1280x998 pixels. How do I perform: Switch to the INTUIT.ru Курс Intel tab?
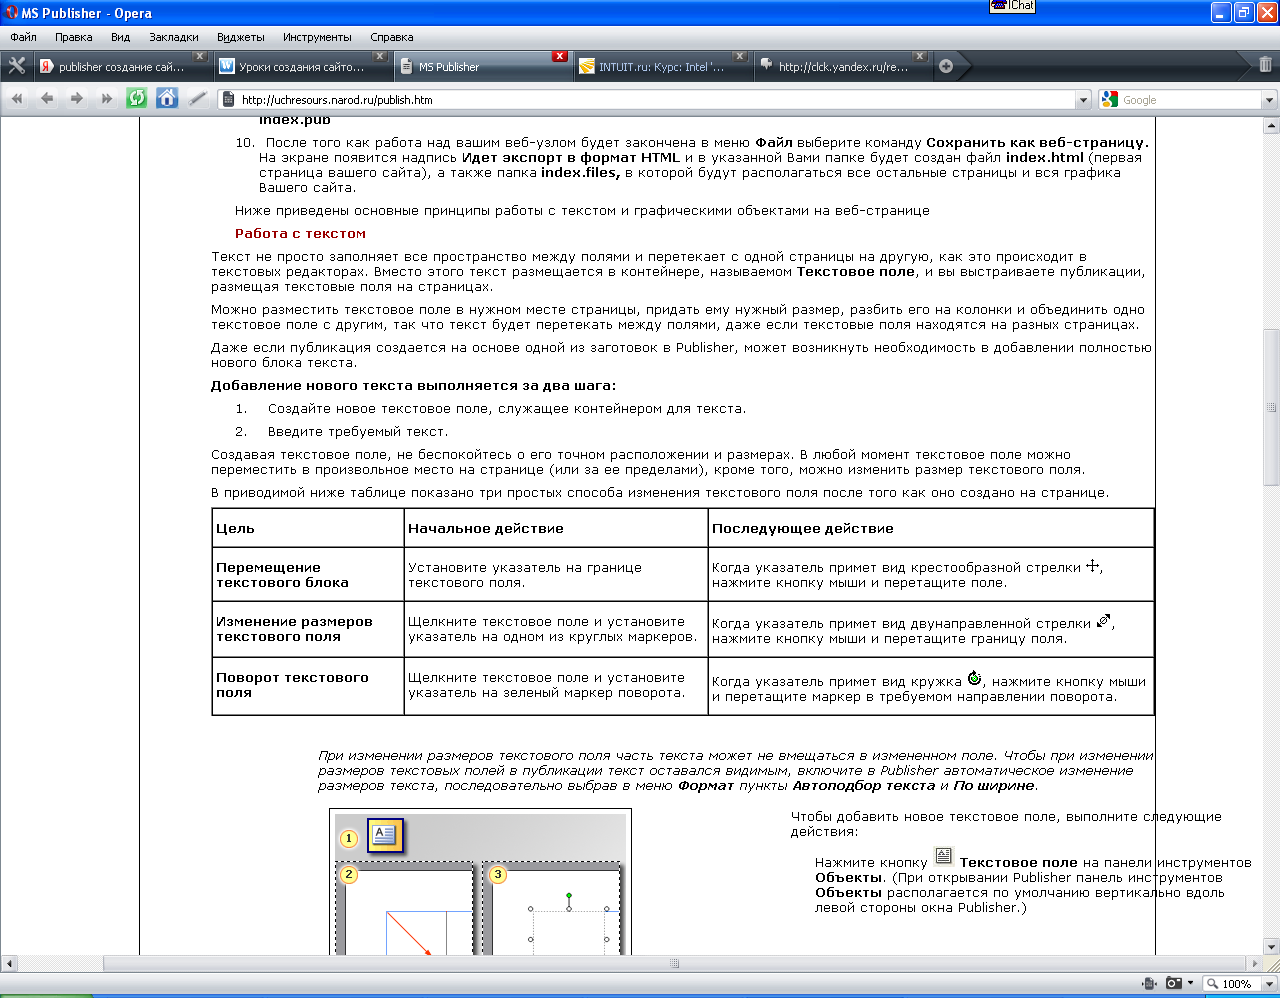click(x=661, y=67)
